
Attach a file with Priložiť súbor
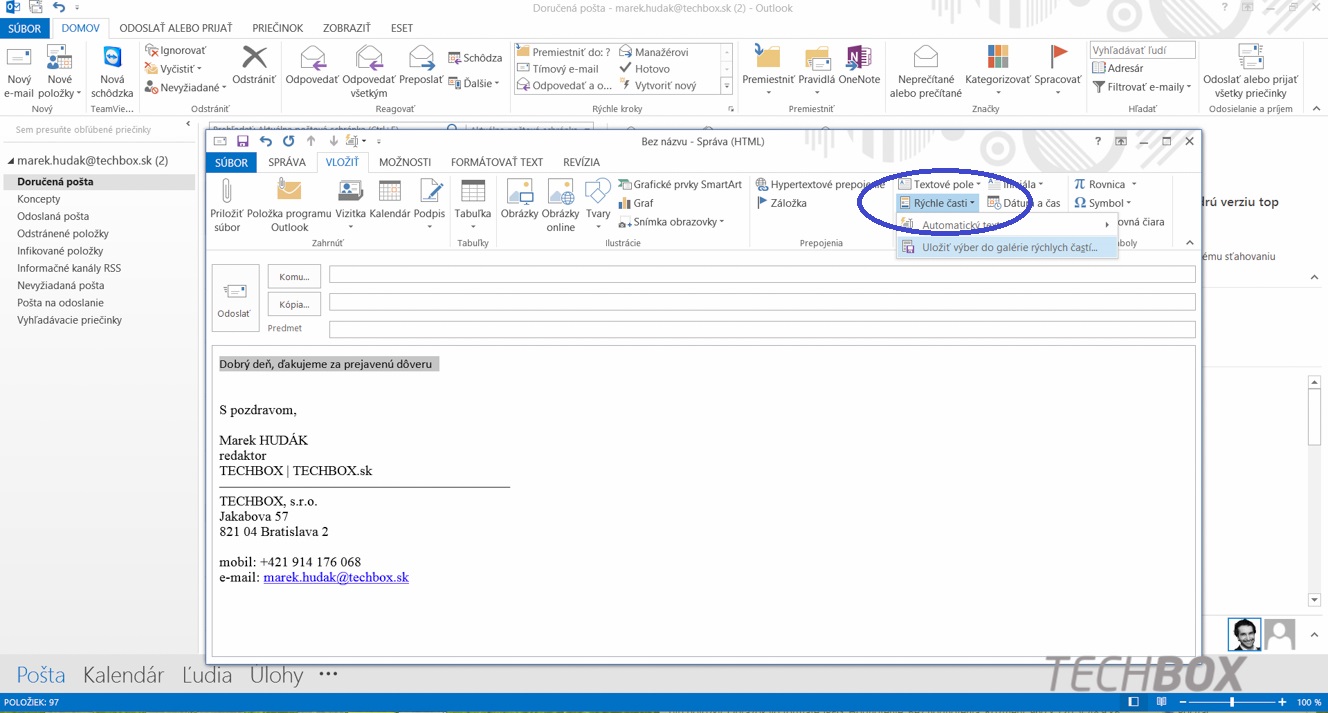227,205
